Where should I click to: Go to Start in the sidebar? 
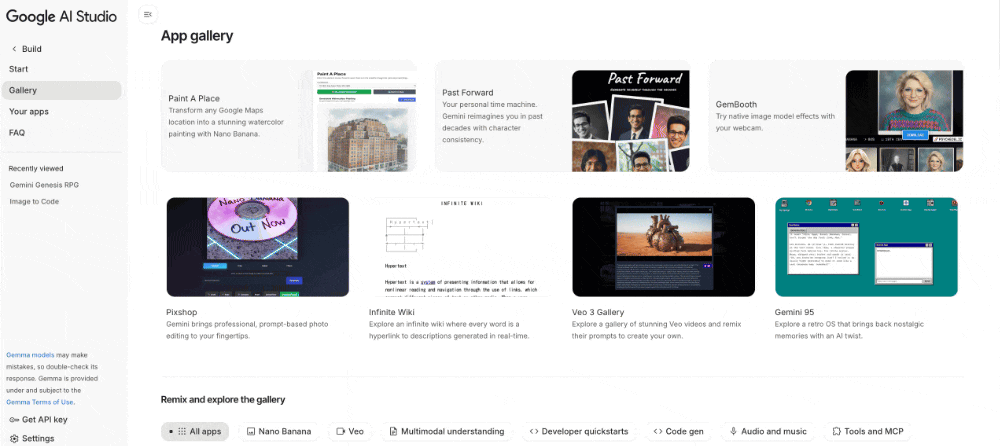[x=19, y=69]
